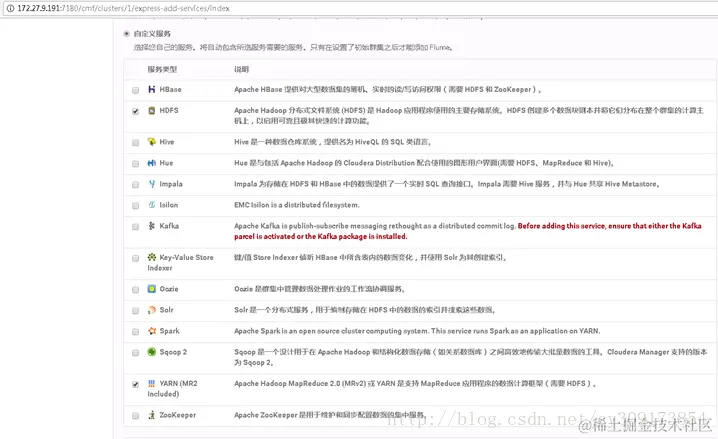Click the Solr service icon
This screenshot has height=439, width=718.
[x=152, y=310]
